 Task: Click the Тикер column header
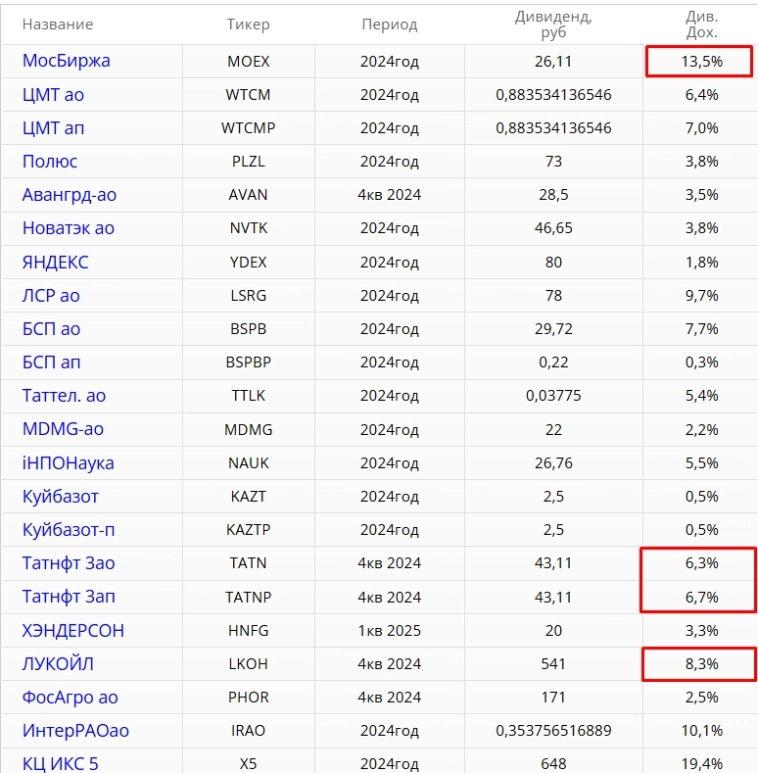click(x=248, y=24)
